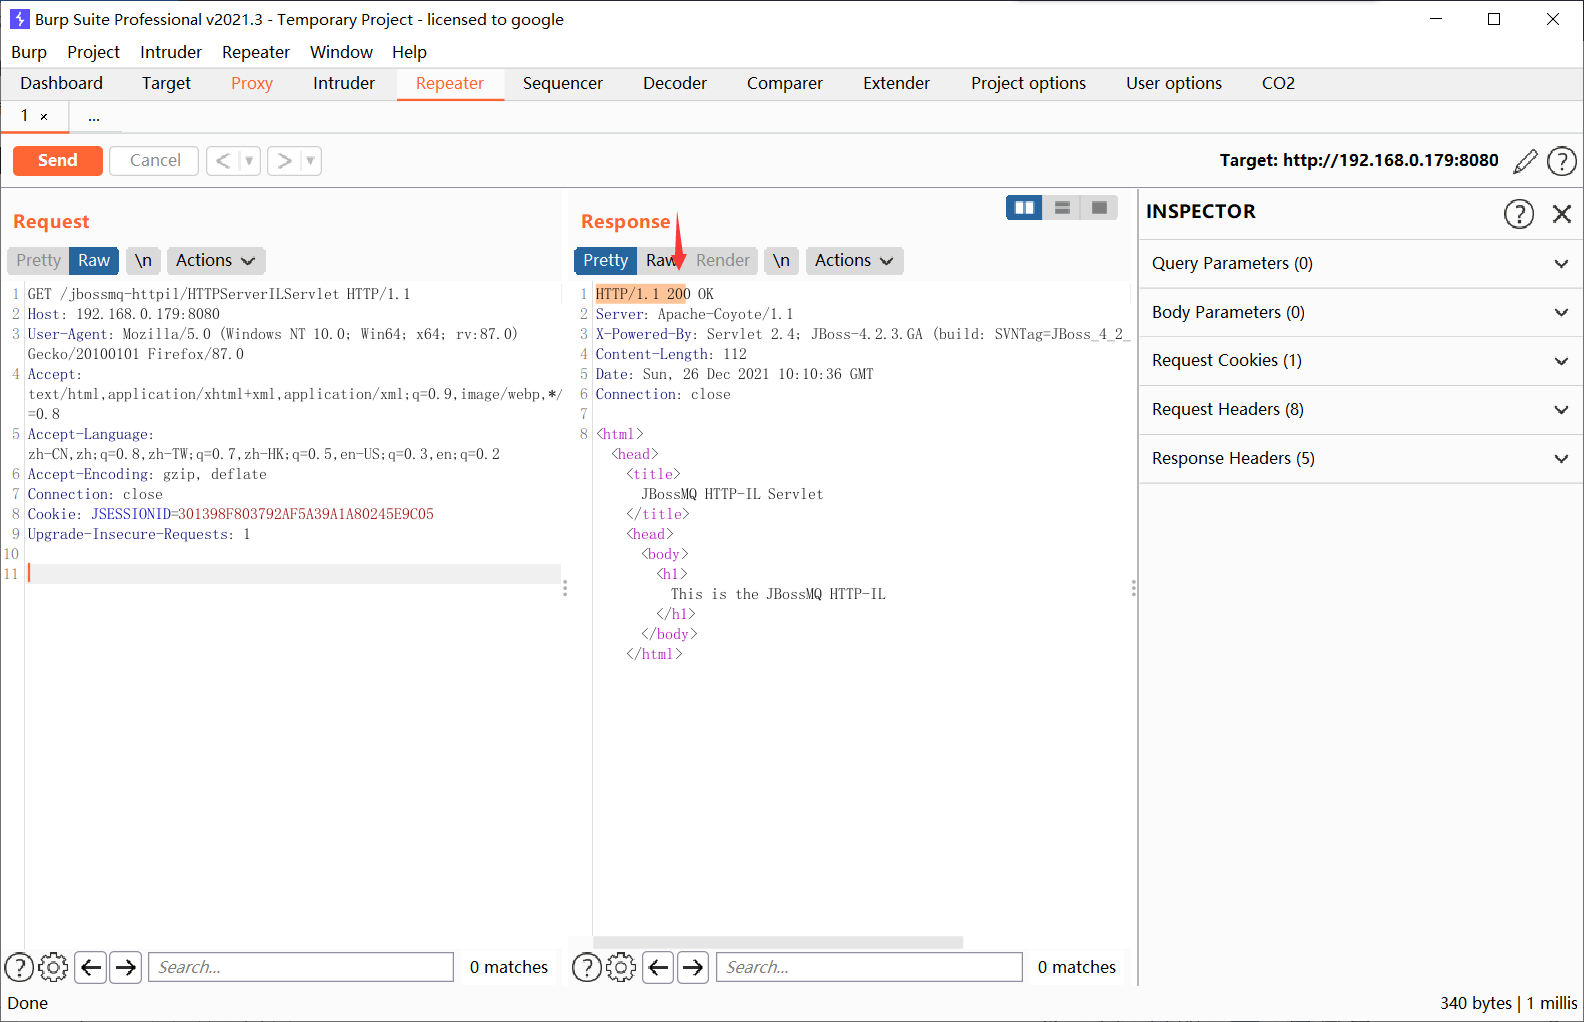This screenshot has width=1584, height=1022.
Task: Open the Project options tab
Action: click(1028, 83)
